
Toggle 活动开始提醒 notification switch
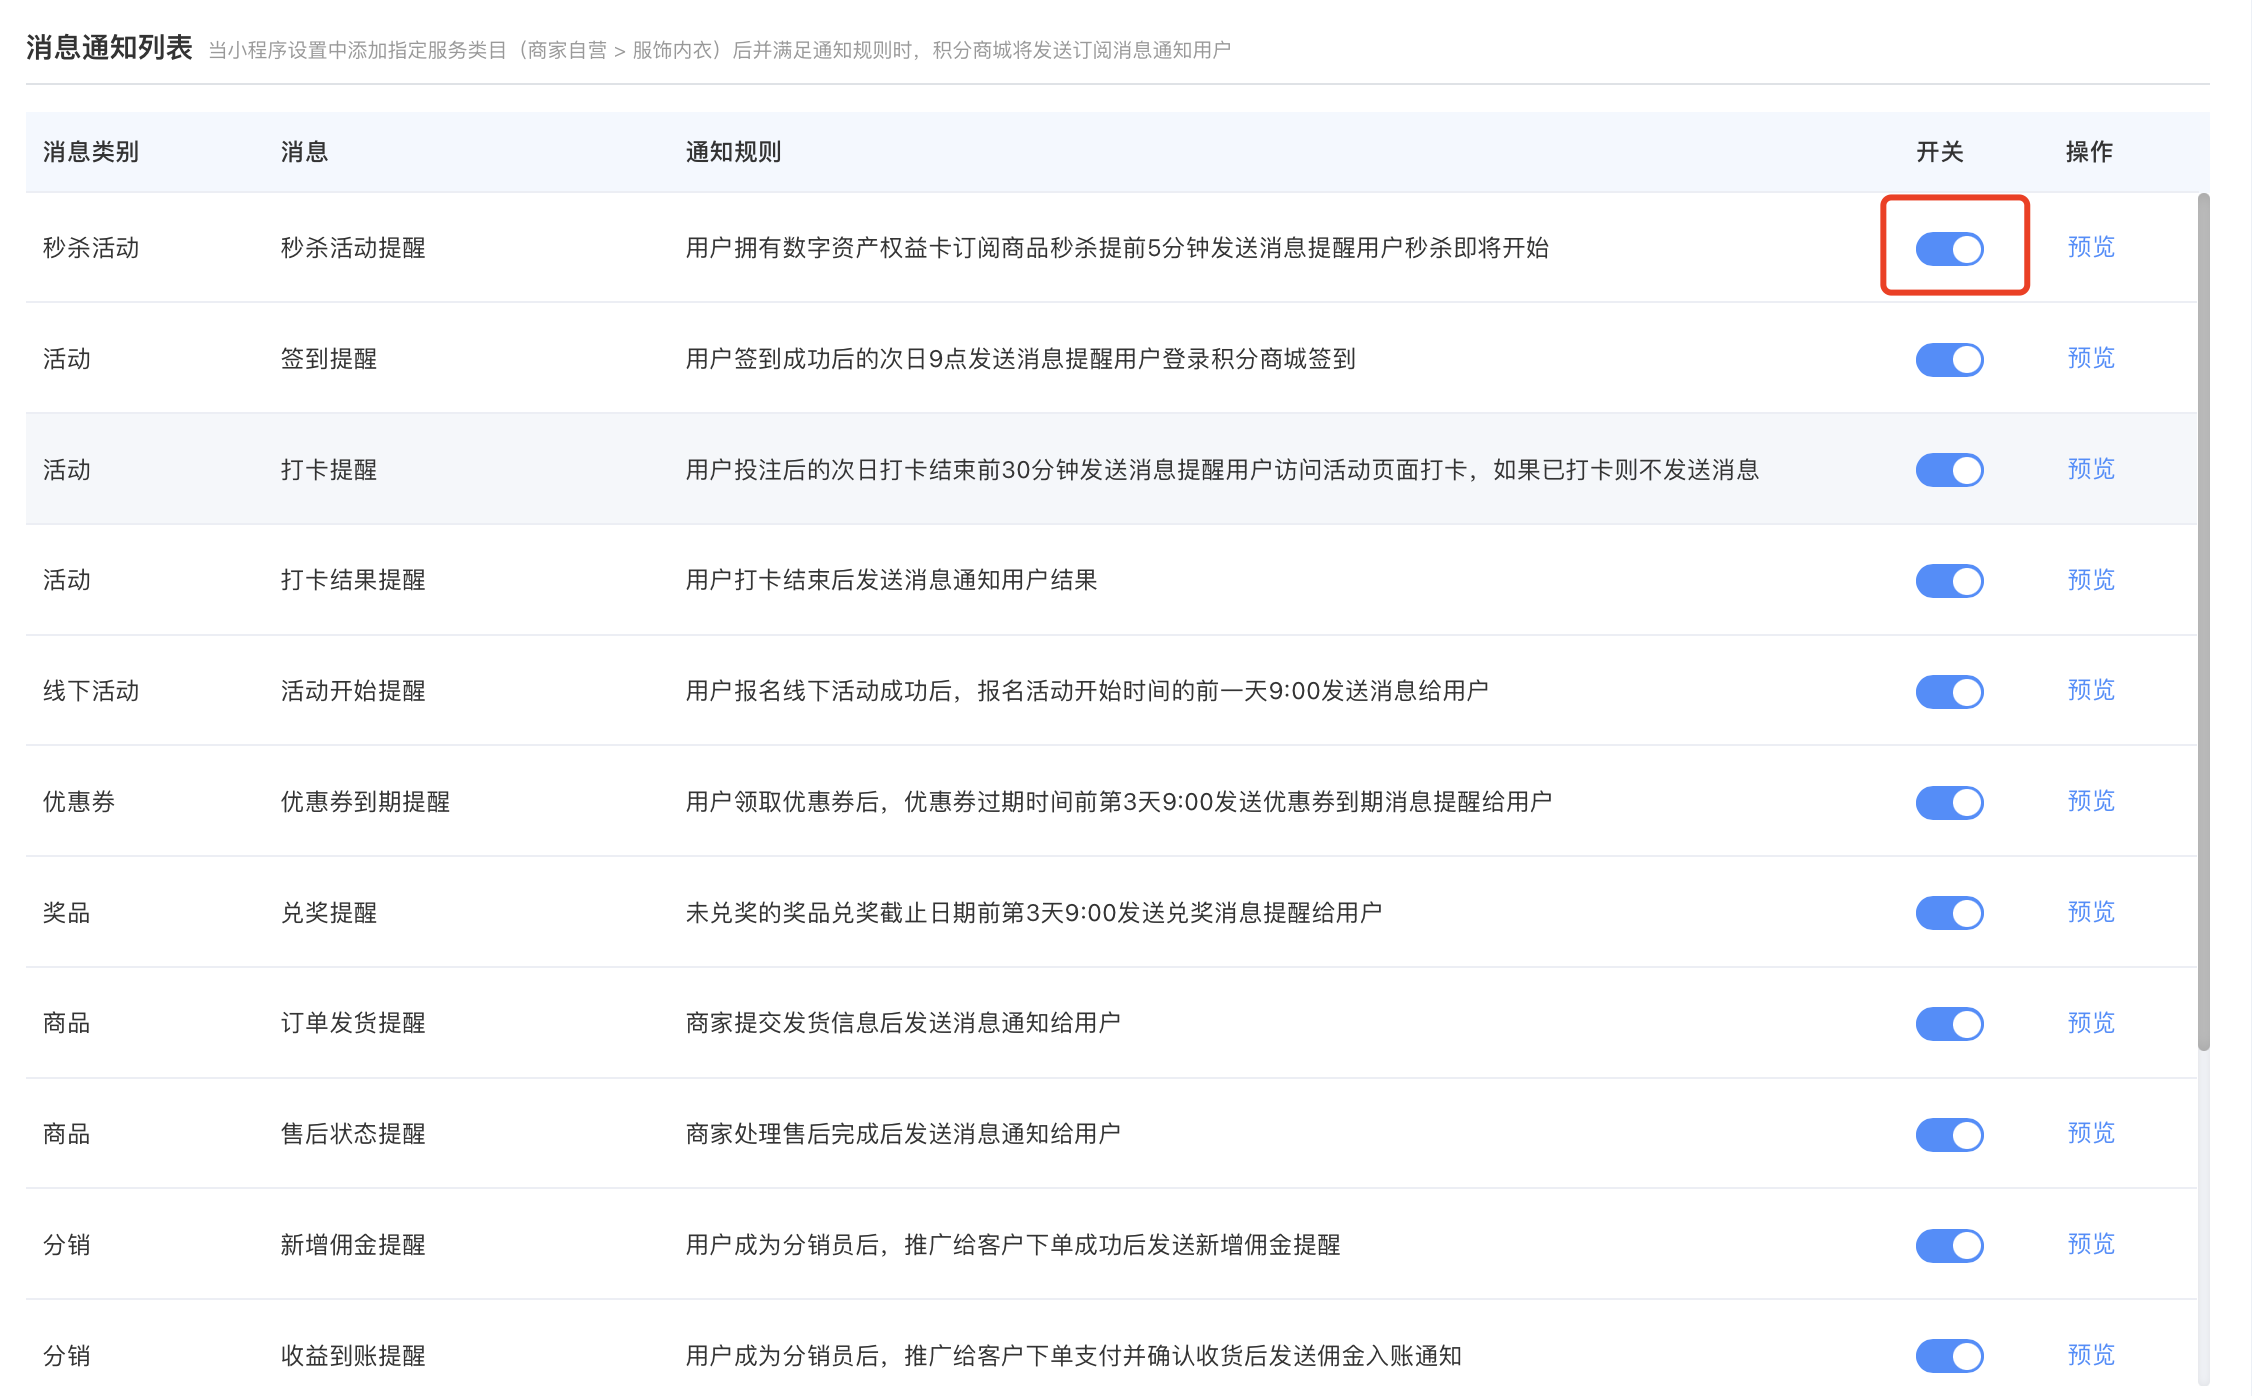coord(1949,691)
